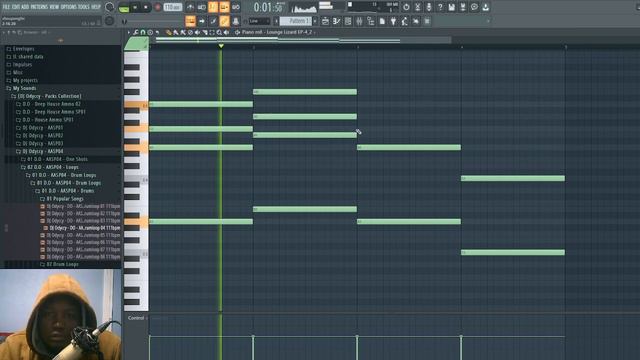Click the speech bubble icon in top toolbar
640x360 pixels.
[474, 7]
